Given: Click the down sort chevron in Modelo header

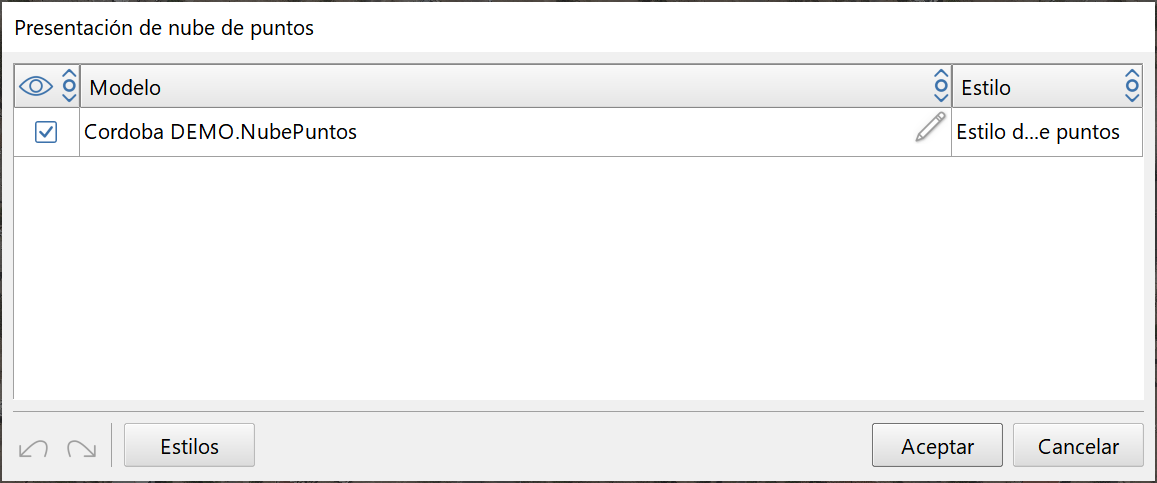Looking at the screenshot, I should click(x=940, y=97).
